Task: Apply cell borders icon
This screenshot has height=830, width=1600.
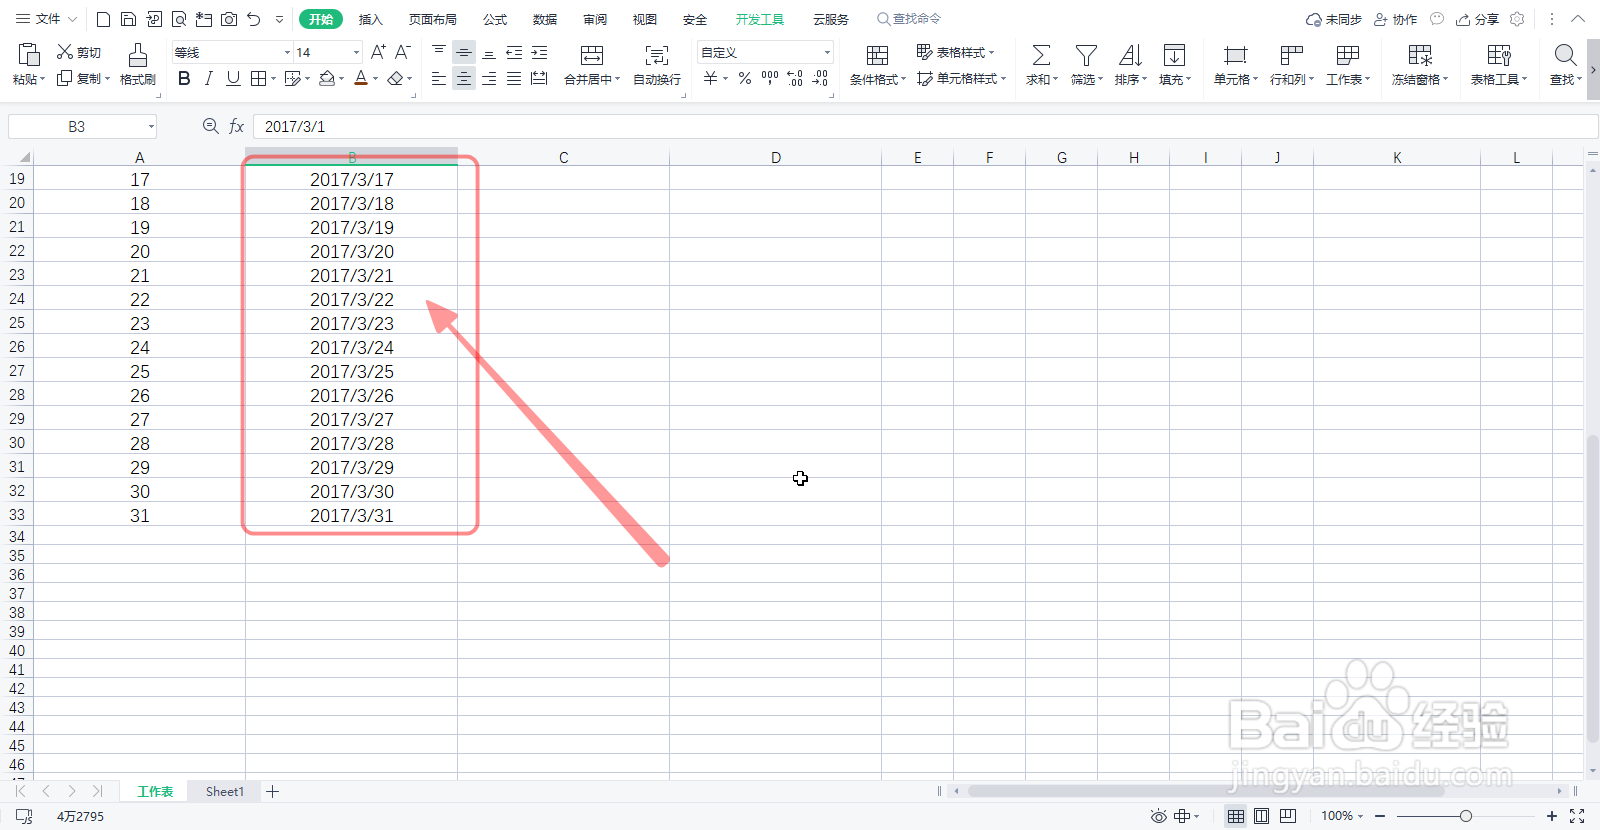Action: point(259,78)
